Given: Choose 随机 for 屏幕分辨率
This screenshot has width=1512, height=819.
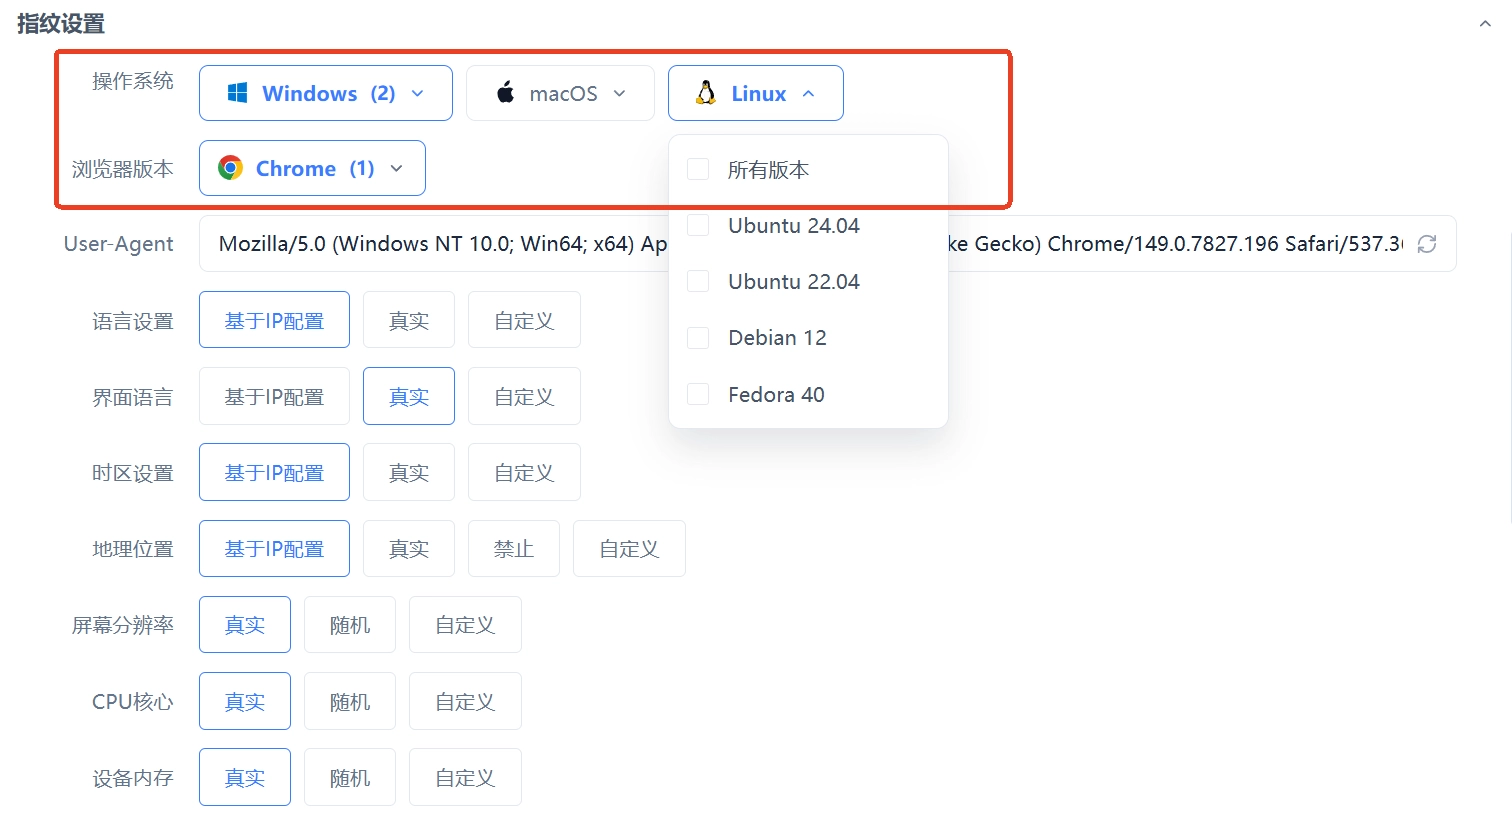Looking at the screenshot, I should (x=350, y=625).
